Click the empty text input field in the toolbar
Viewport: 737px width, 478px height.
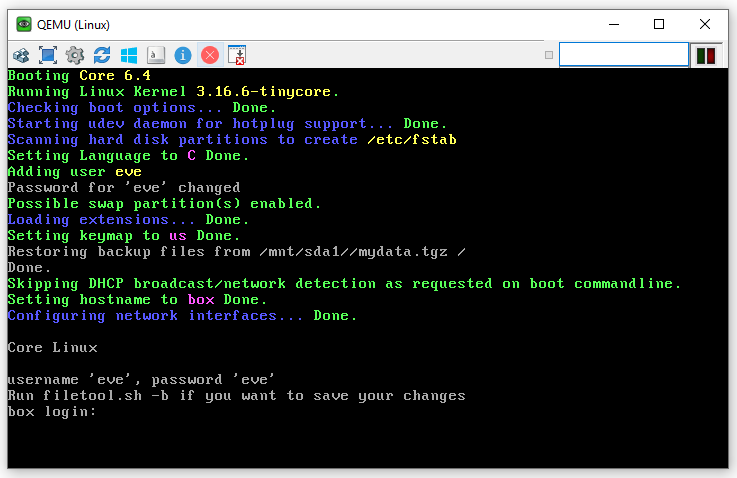(624, 55)
